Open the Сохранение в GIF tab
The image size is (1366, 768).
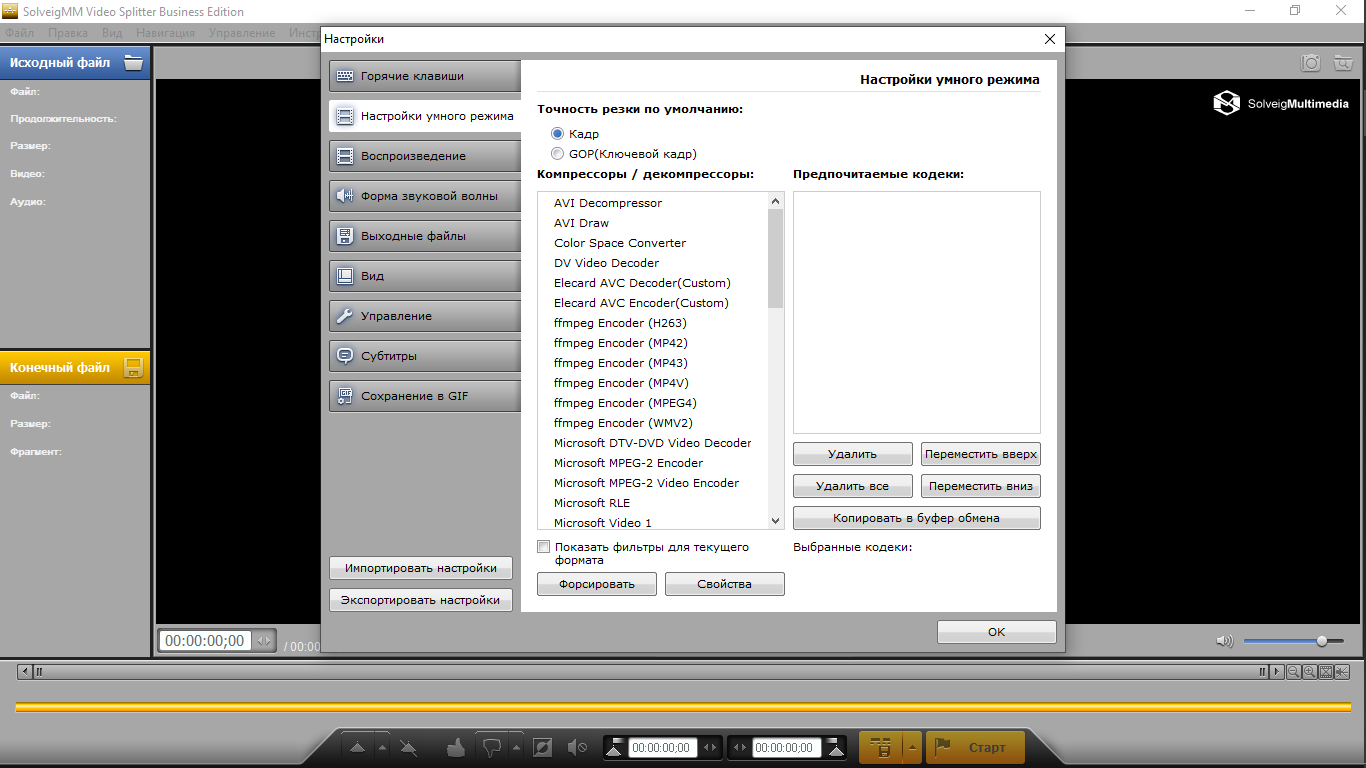coord(425,396)
